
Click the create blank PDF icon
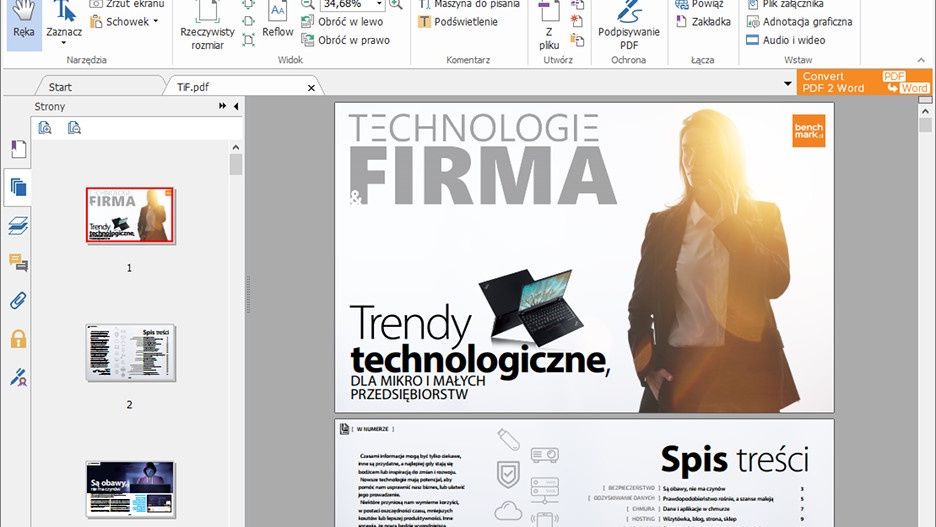[577, 21]
